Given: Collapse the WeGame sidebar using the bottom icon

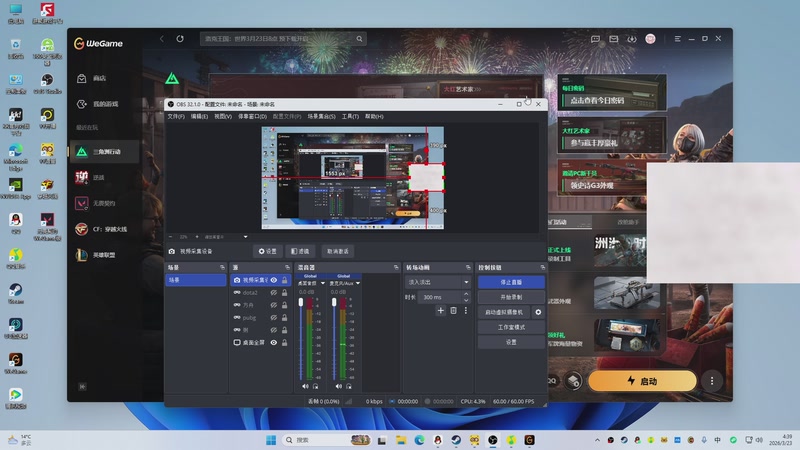Looking at the screenshot, I should pos(82,387).
